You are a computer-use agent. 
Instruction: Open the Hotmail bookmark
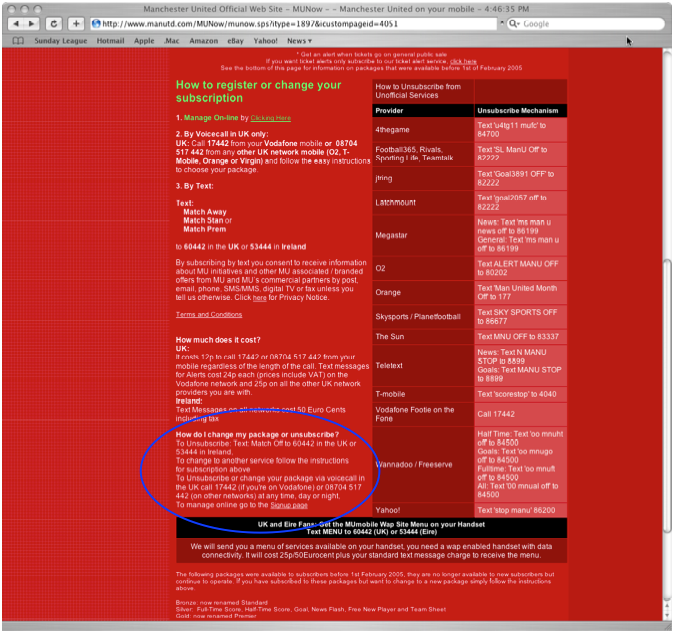[x=111, y=41]
